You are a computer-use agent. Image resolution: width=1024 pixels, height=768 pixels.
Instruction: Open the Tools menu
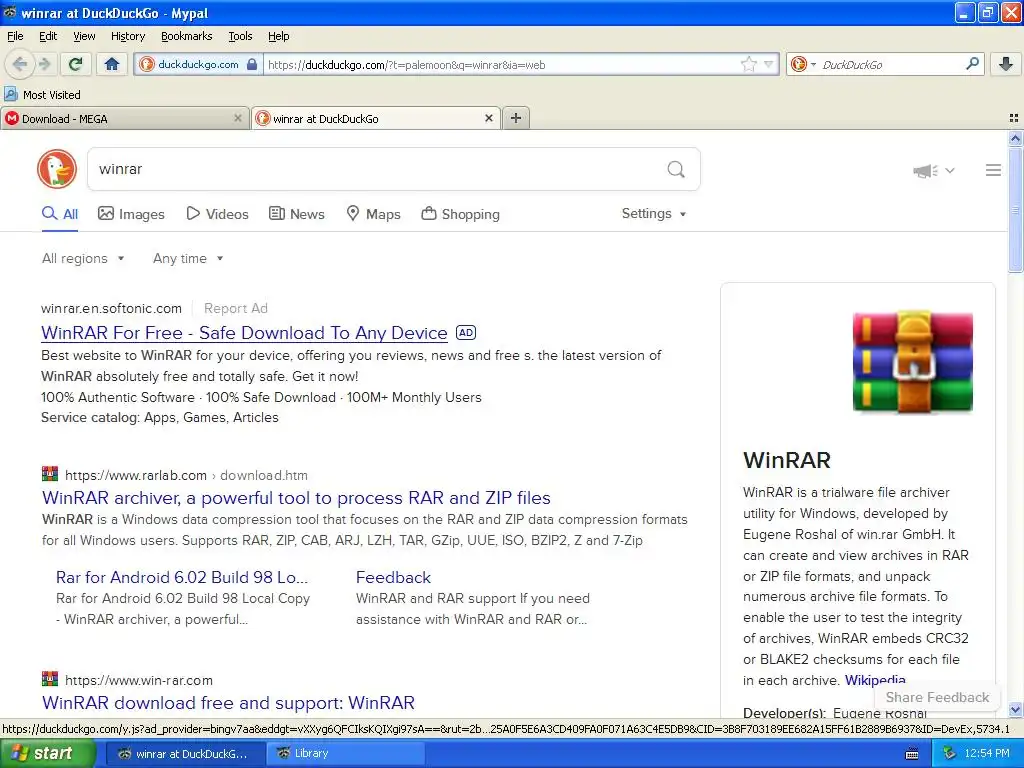coord(240,36)
